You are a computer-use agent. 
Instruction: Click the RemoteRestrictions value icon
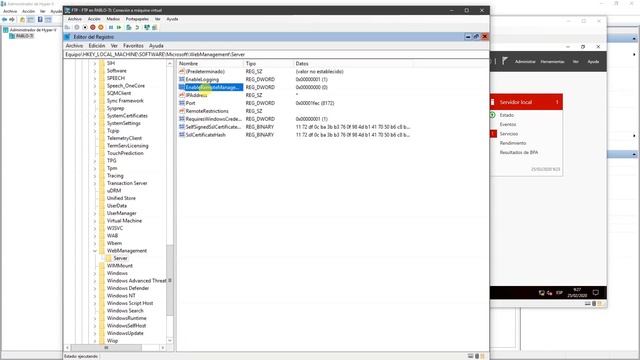182,111
